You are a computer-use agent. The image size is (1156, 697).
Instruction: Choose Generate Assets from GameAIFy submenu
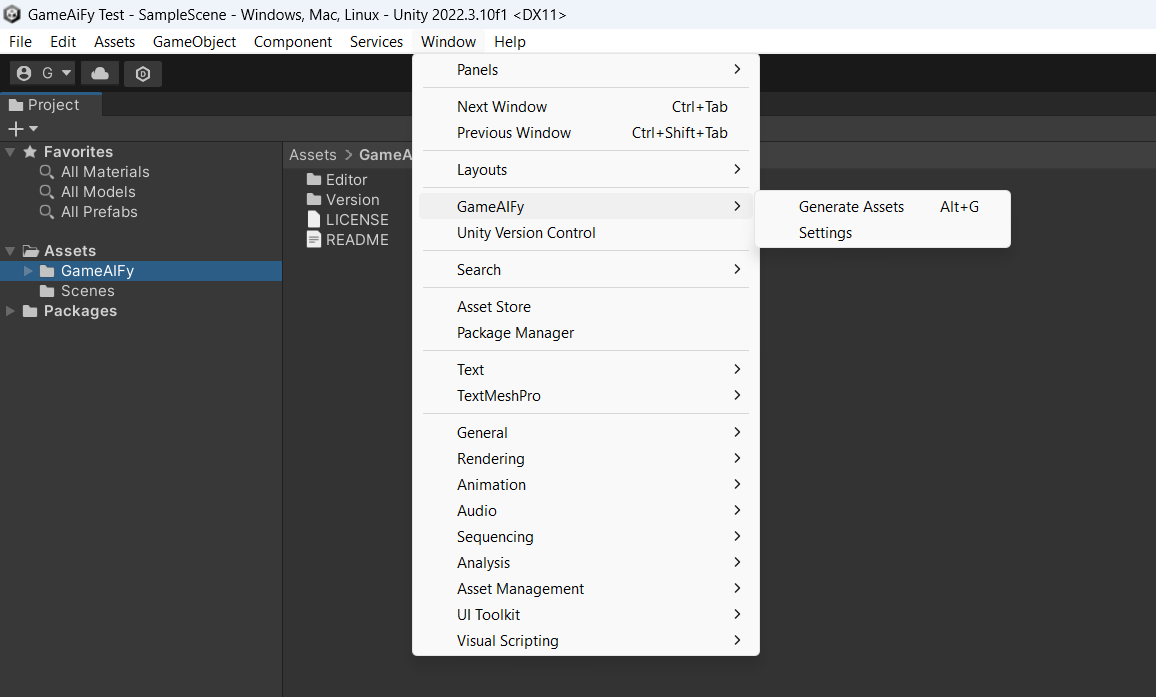(882, 207)
